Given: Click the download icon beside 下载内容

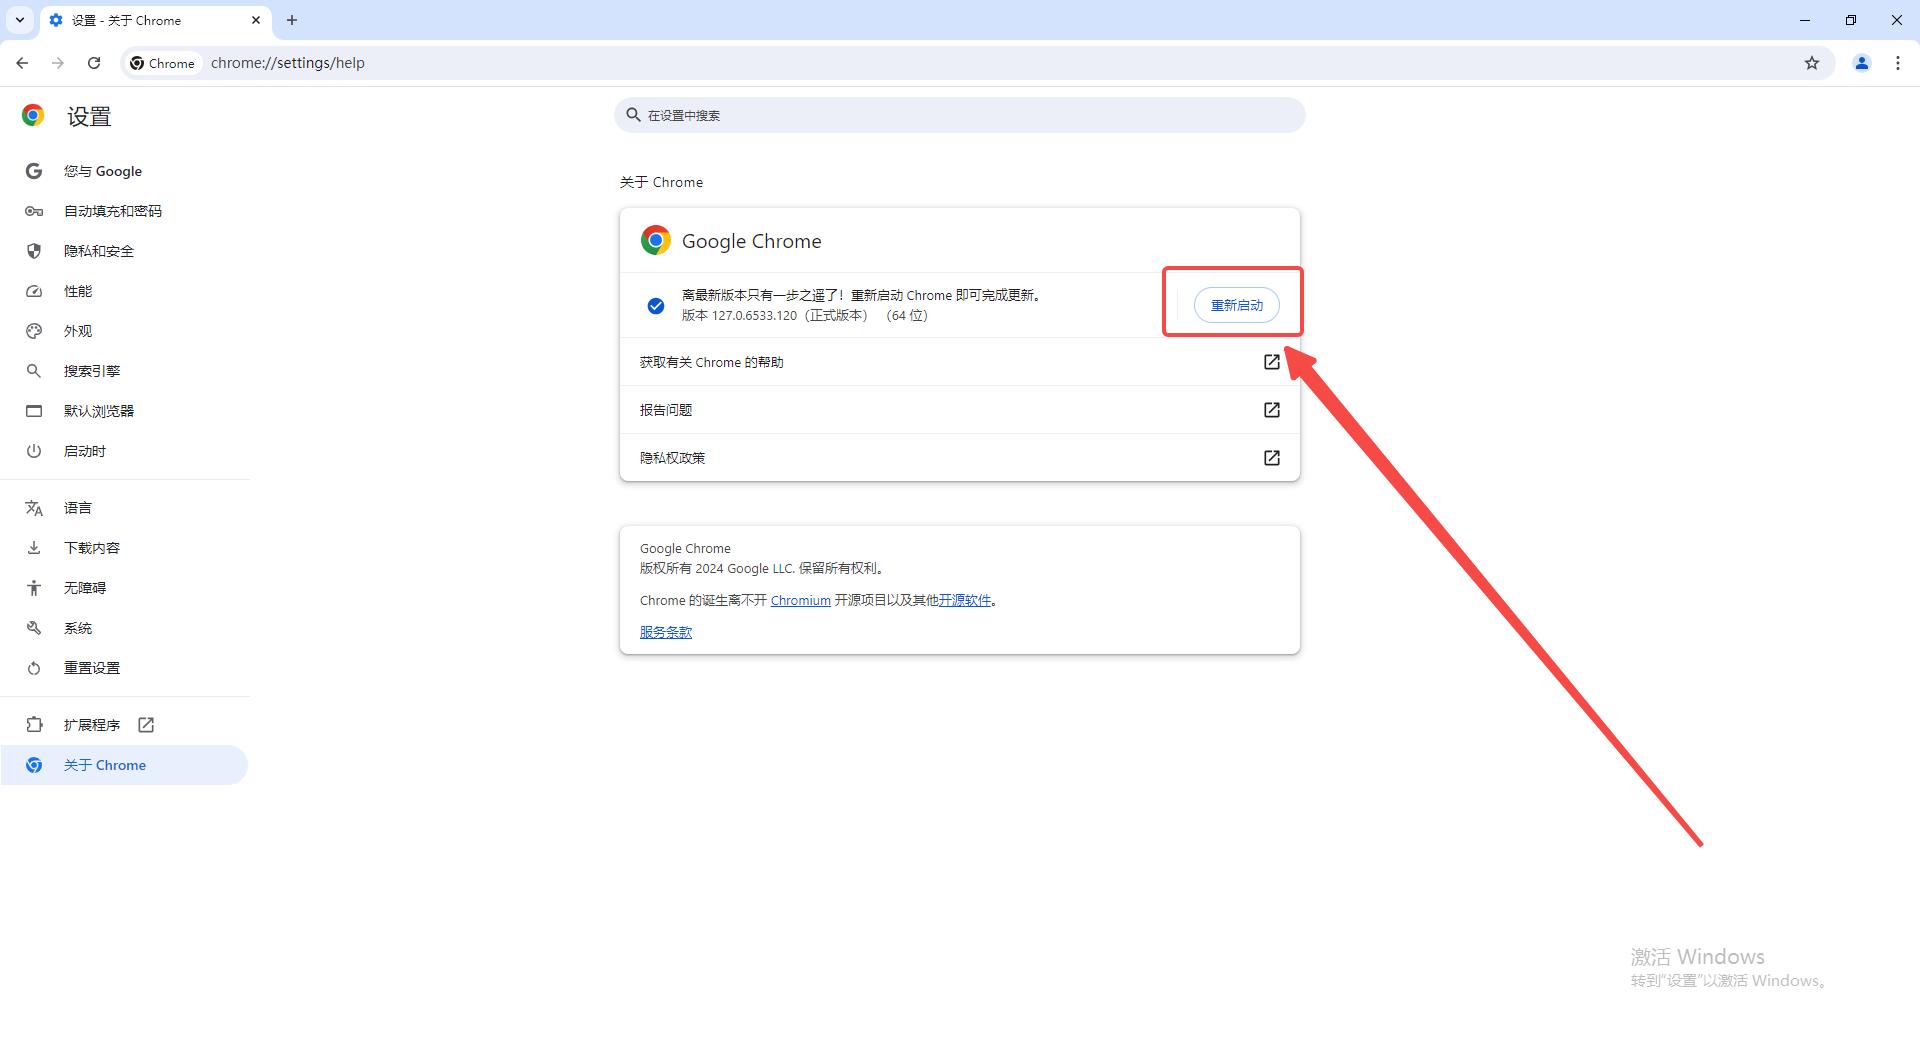Looking at the screenshot, I should 34,548.
